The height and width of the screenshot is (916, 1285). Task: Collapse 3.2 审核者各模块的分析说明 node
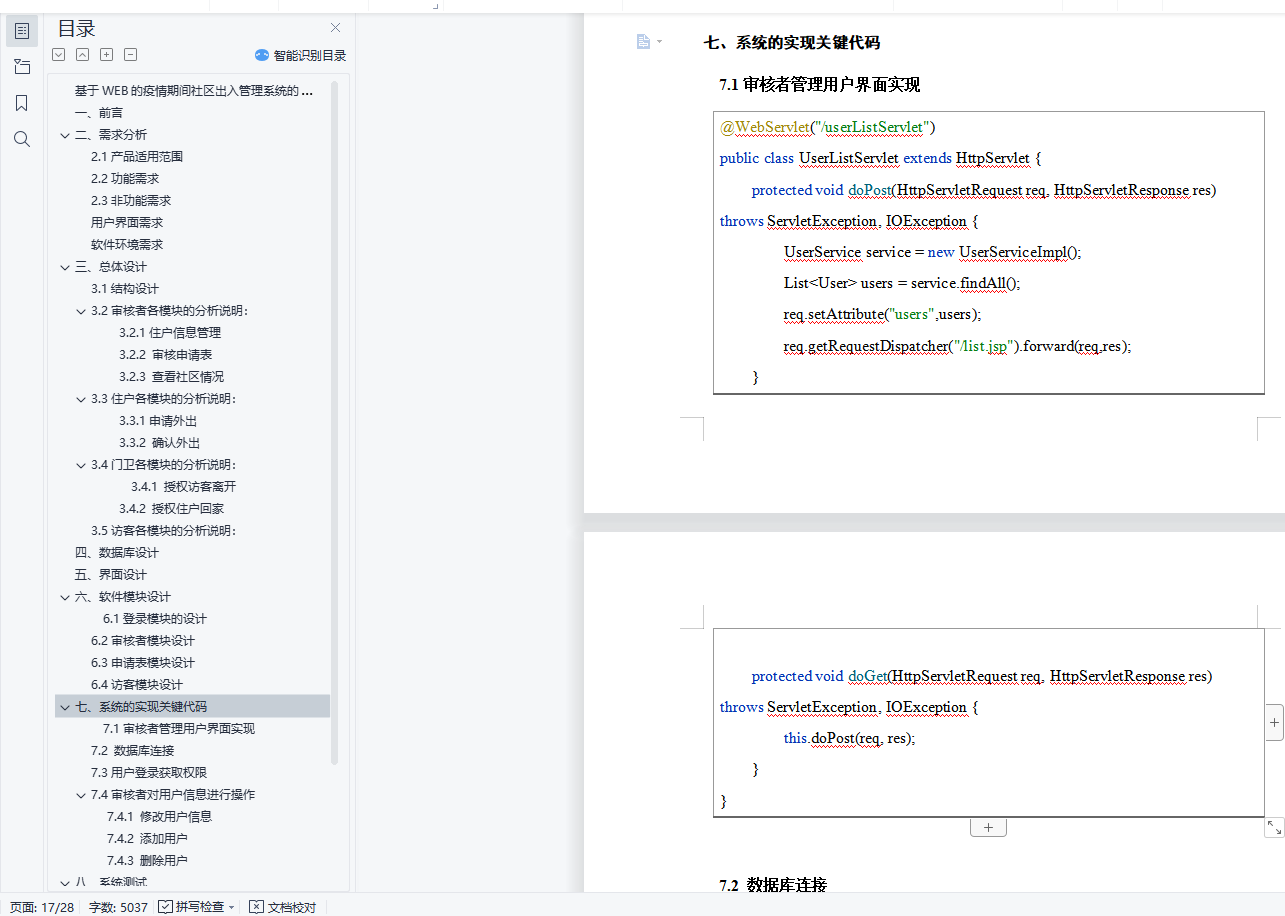(81, 311)
